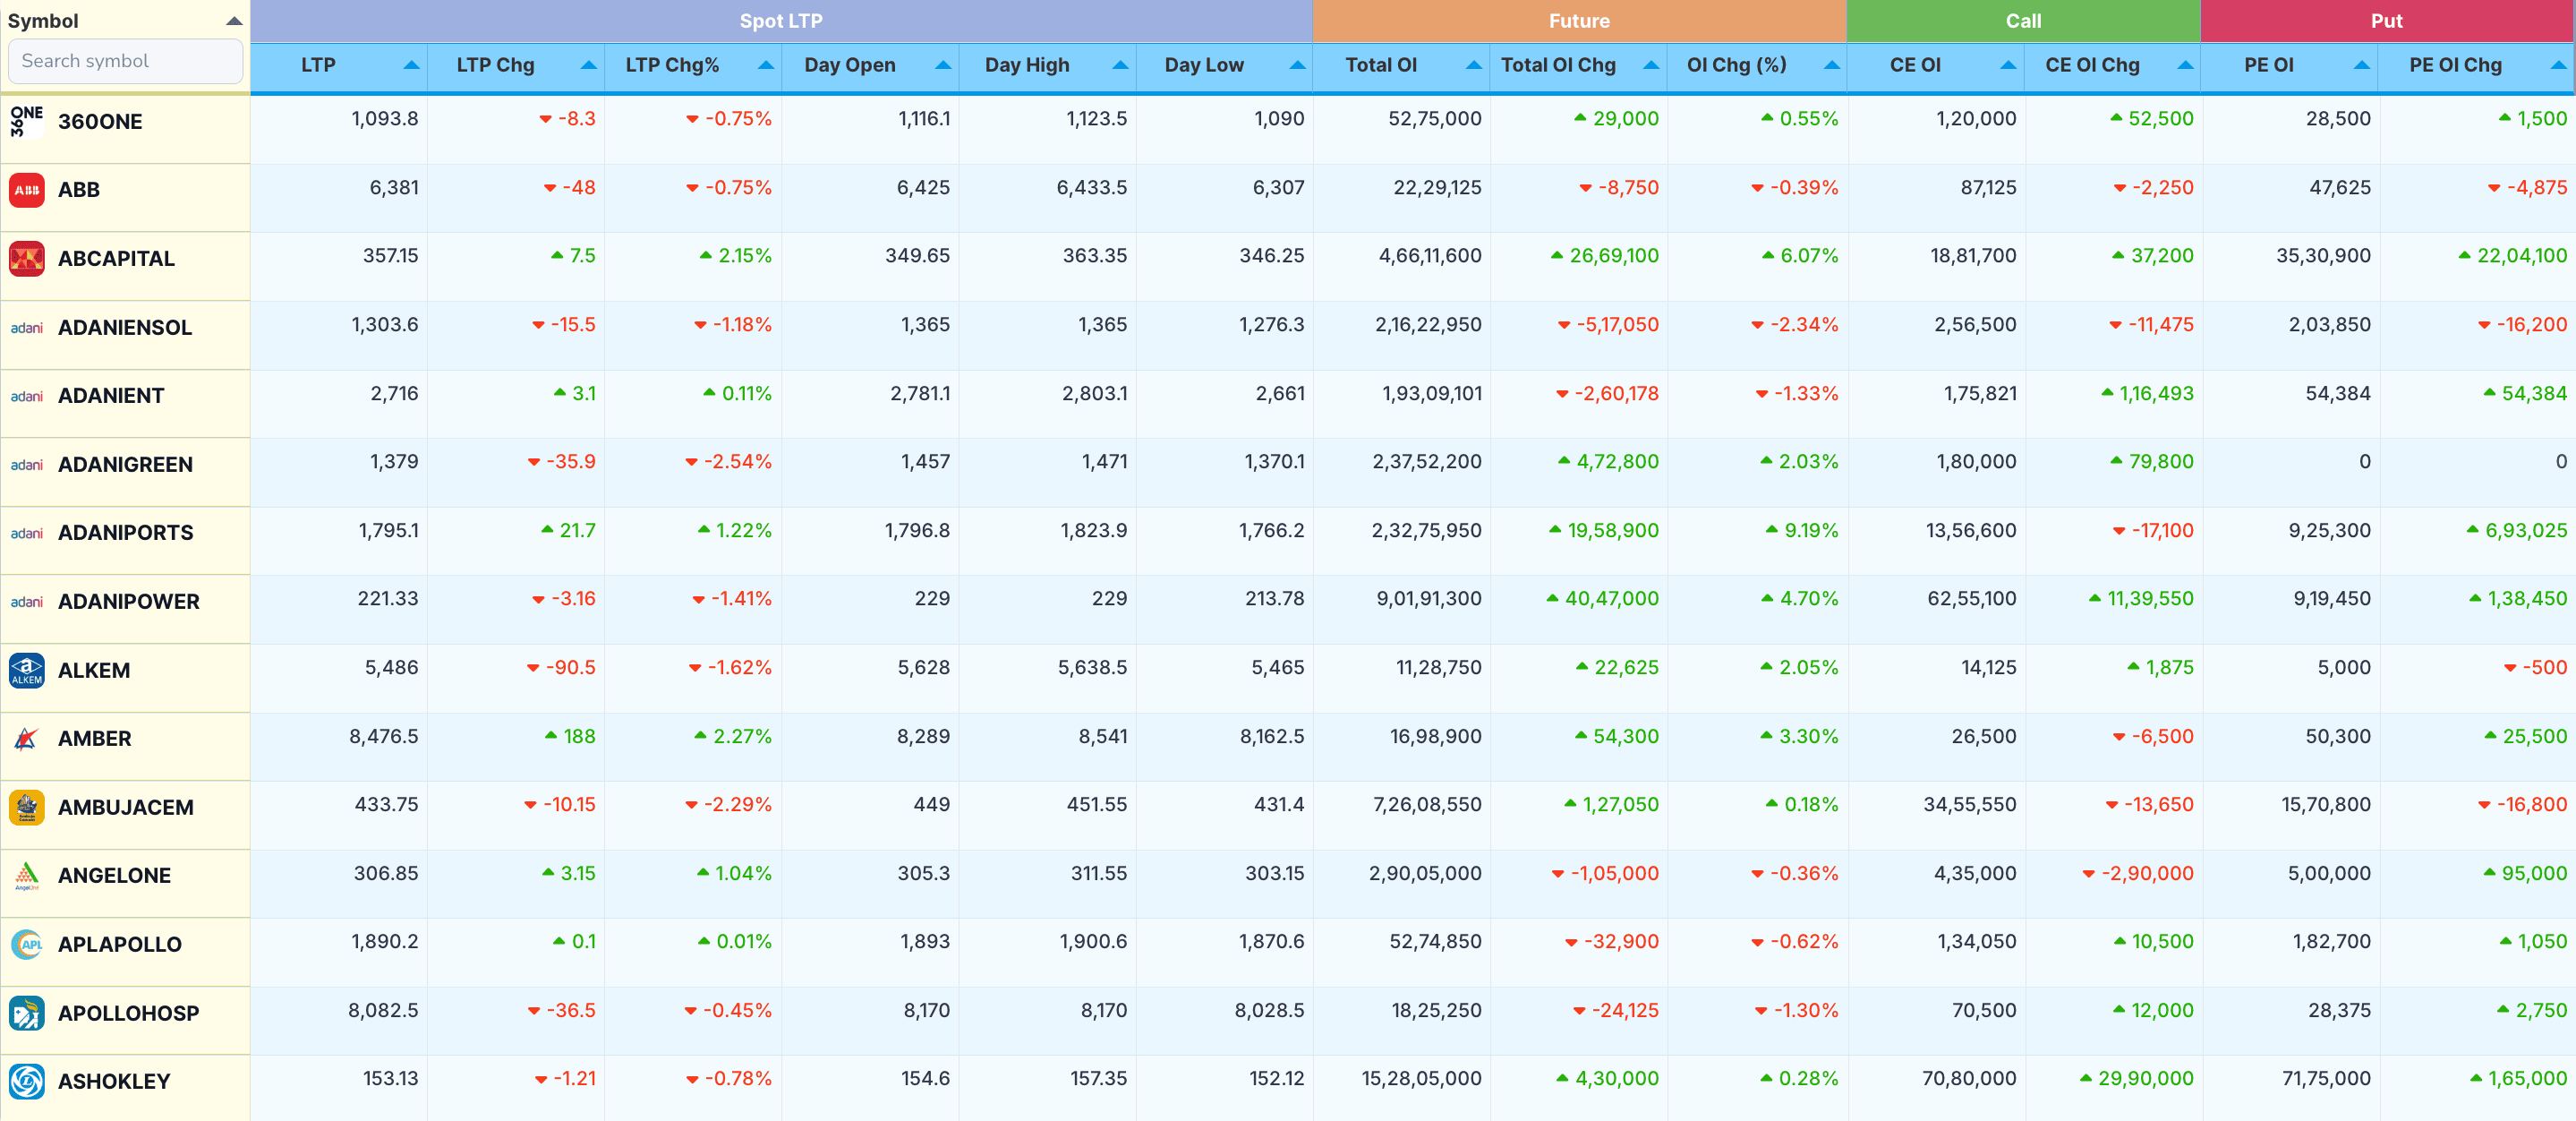Click the ALKEM blue logo icon
The height and width of the screenshot is (1121, 2576).
(x=27, y=670)
